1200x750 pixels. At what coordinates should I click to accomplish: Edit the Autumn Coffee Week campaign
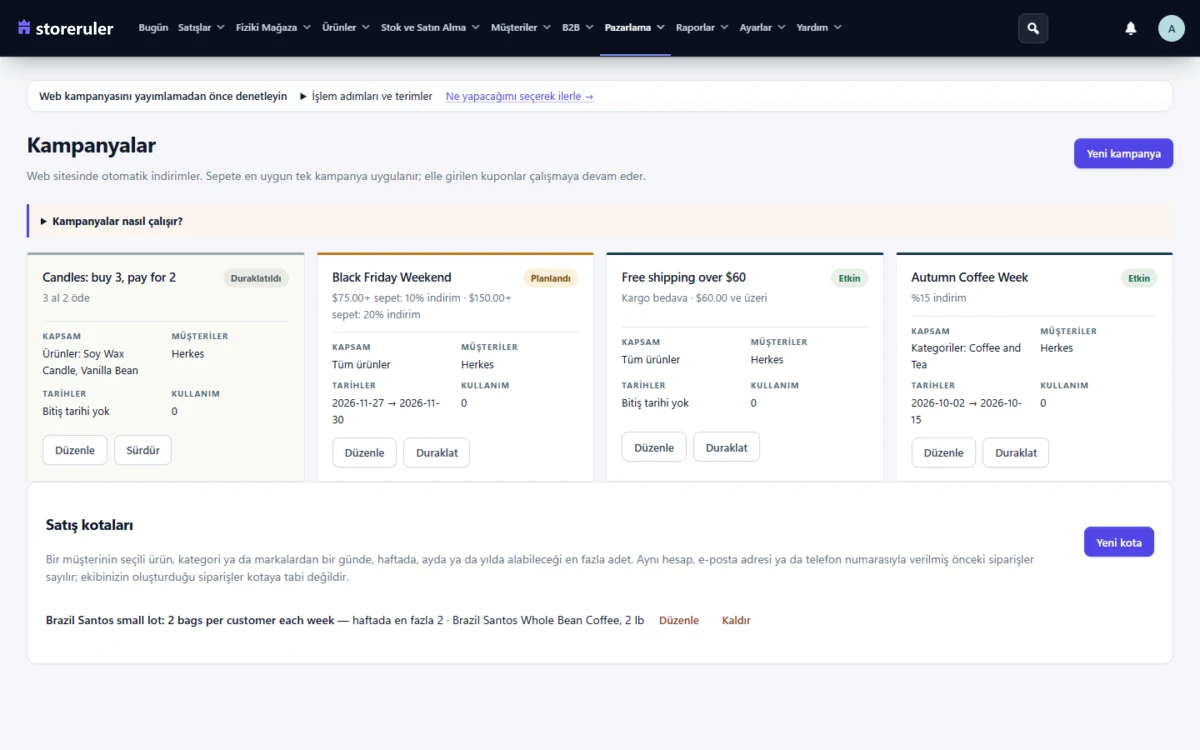pos(943,453)
